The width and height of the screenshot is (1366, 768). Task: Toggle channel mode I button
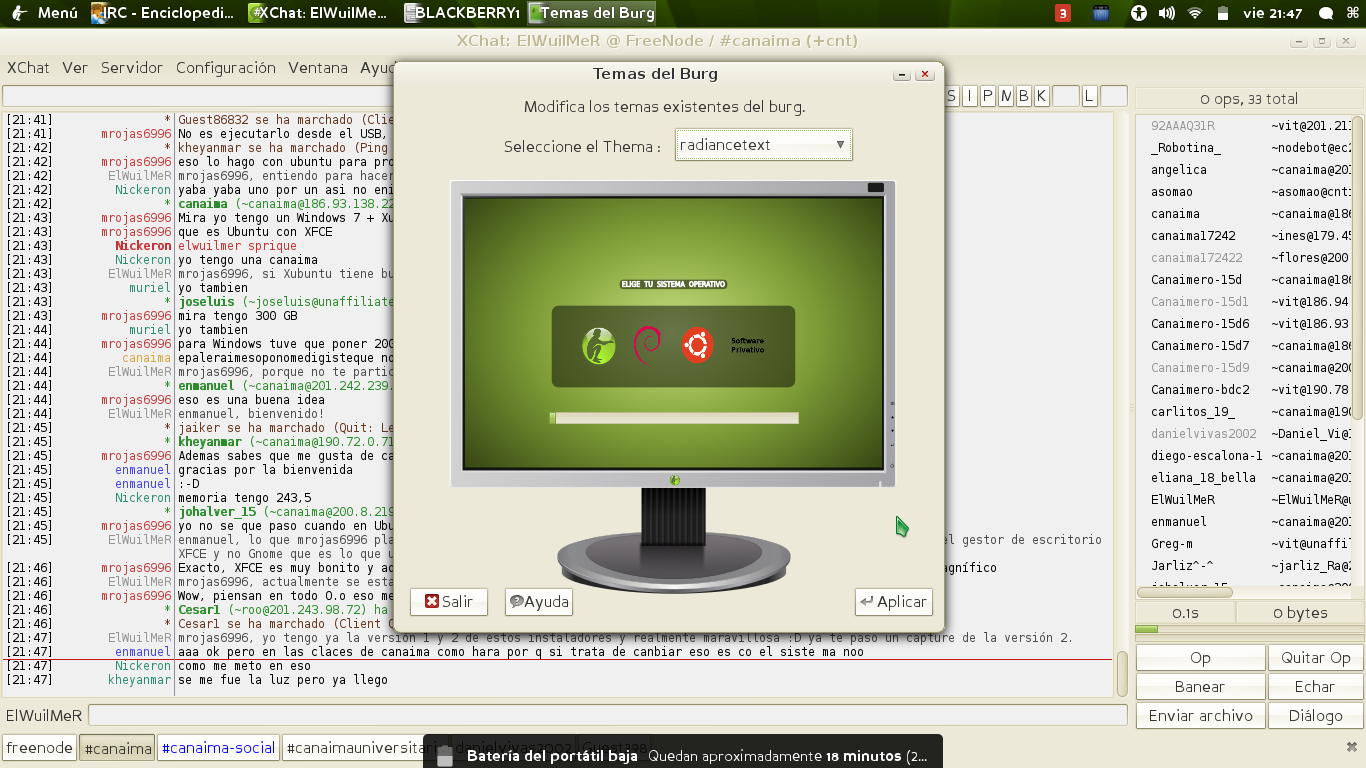969,96
